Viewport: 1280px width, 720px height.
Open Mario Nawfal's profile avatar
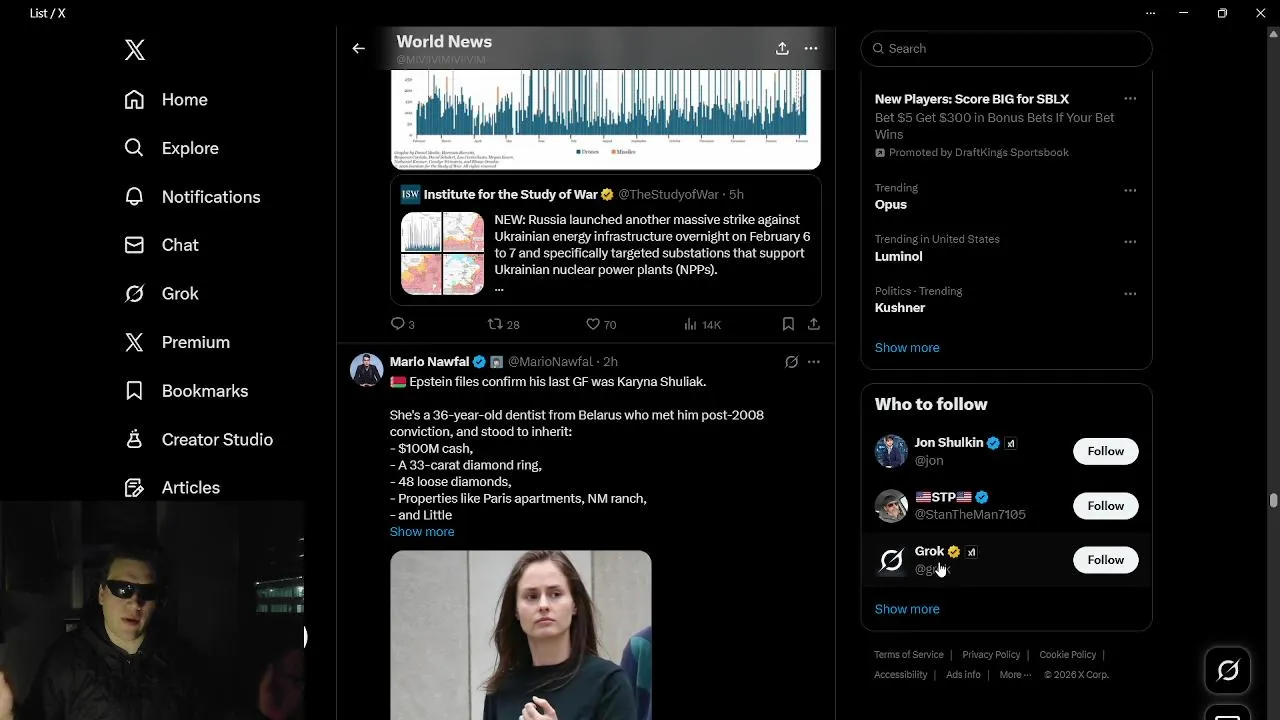pyautogui.click(x=367, y=370)
